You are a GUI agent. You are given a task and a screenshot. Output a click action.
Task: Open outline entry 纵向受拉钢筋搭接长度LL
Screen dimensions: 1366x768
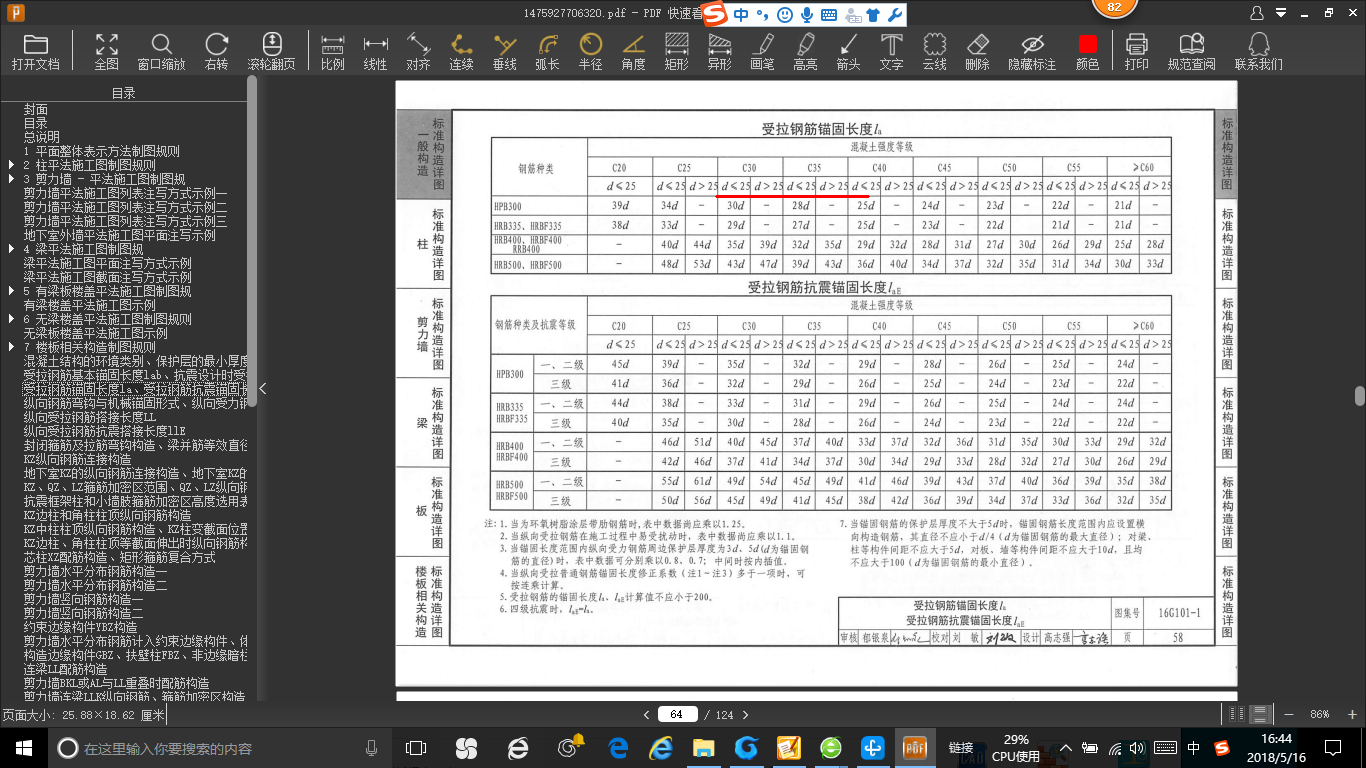coord(90,417)
